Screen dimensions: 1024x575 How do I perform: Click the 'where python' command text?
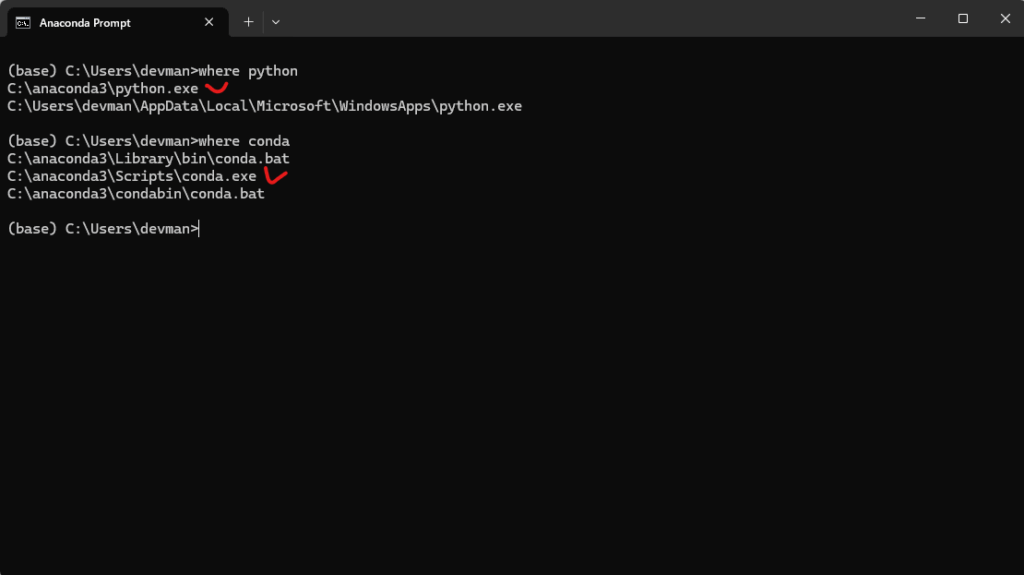pos(248,71)
